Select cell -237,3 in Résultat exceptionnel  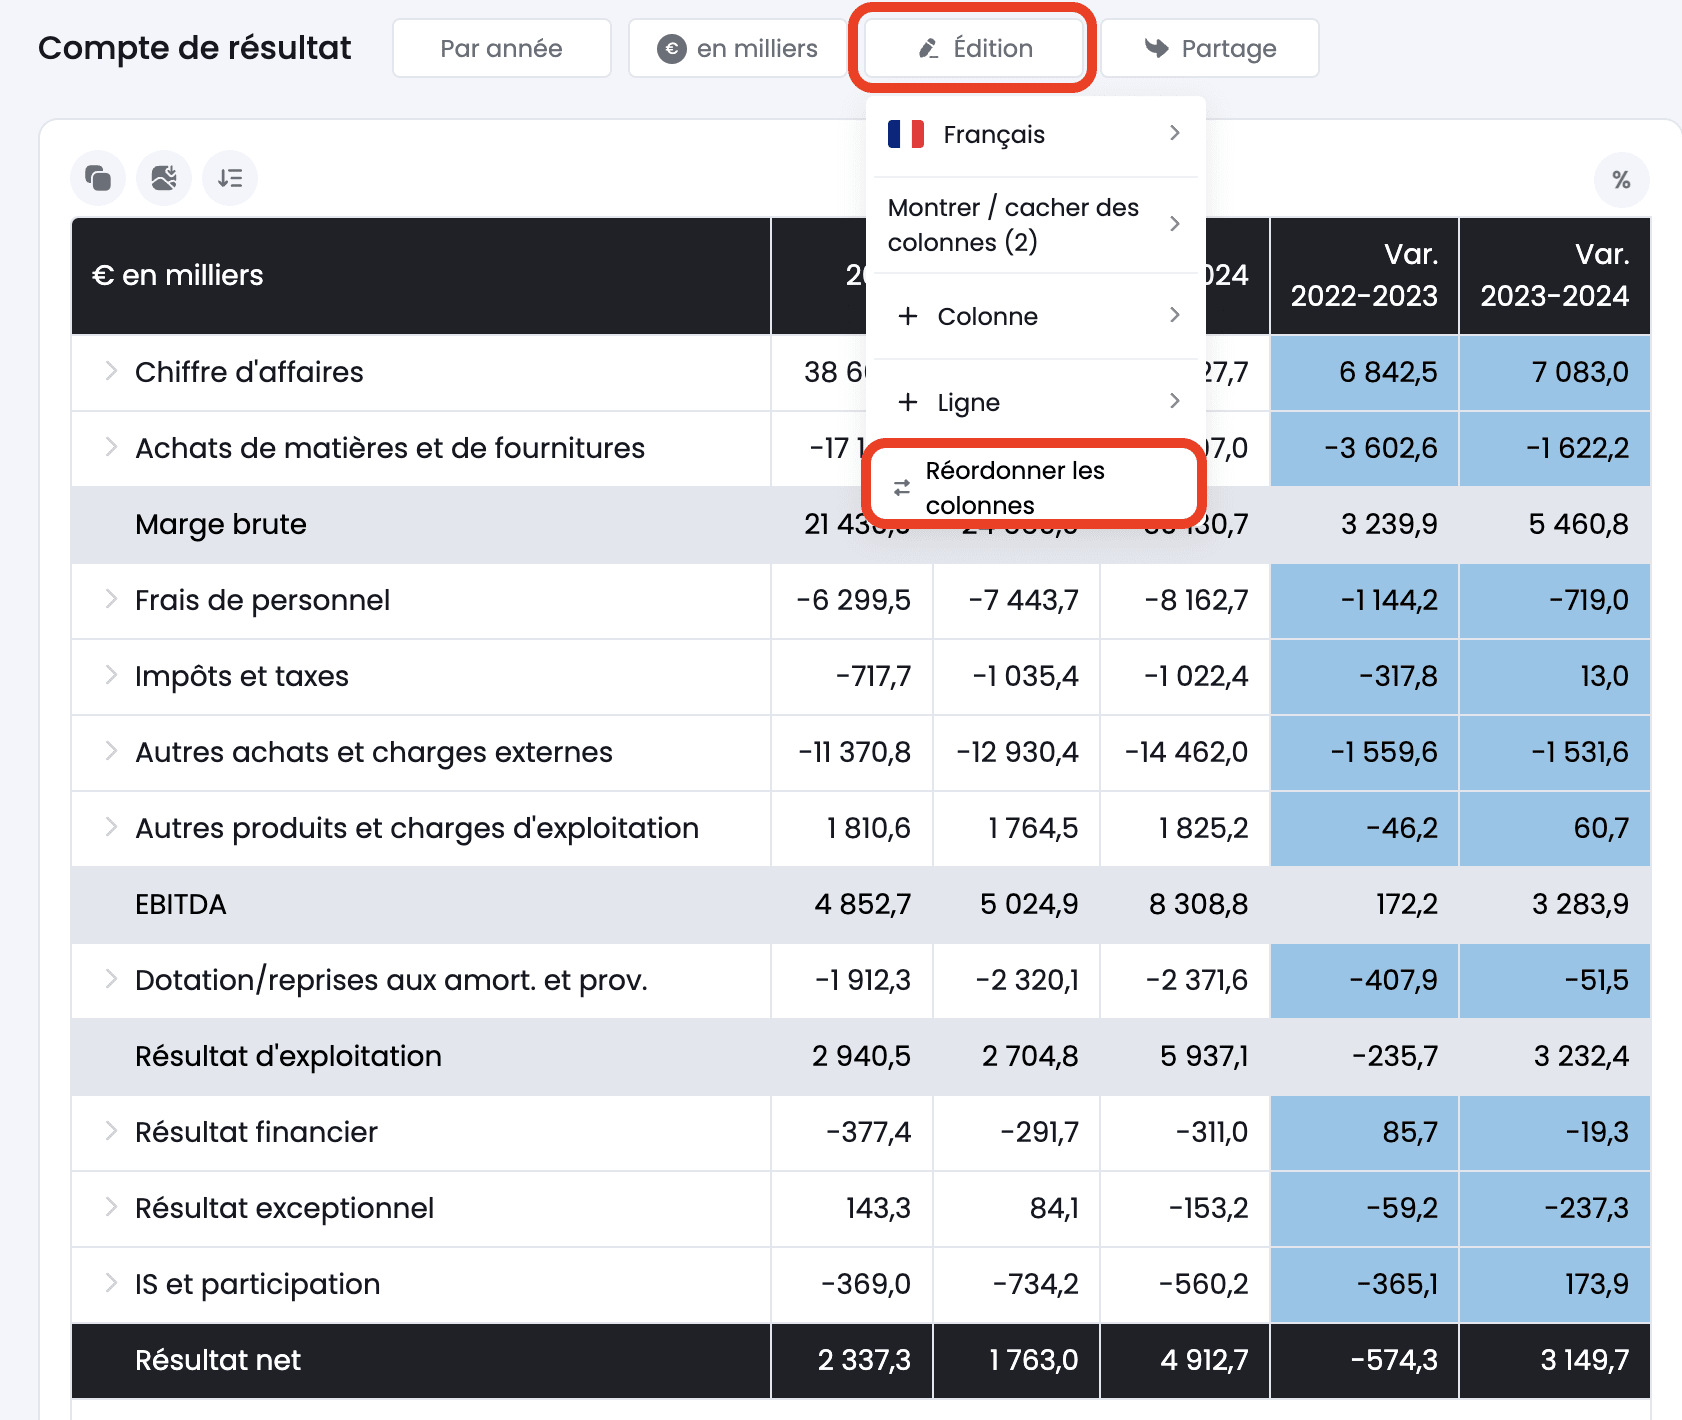1555,1208
